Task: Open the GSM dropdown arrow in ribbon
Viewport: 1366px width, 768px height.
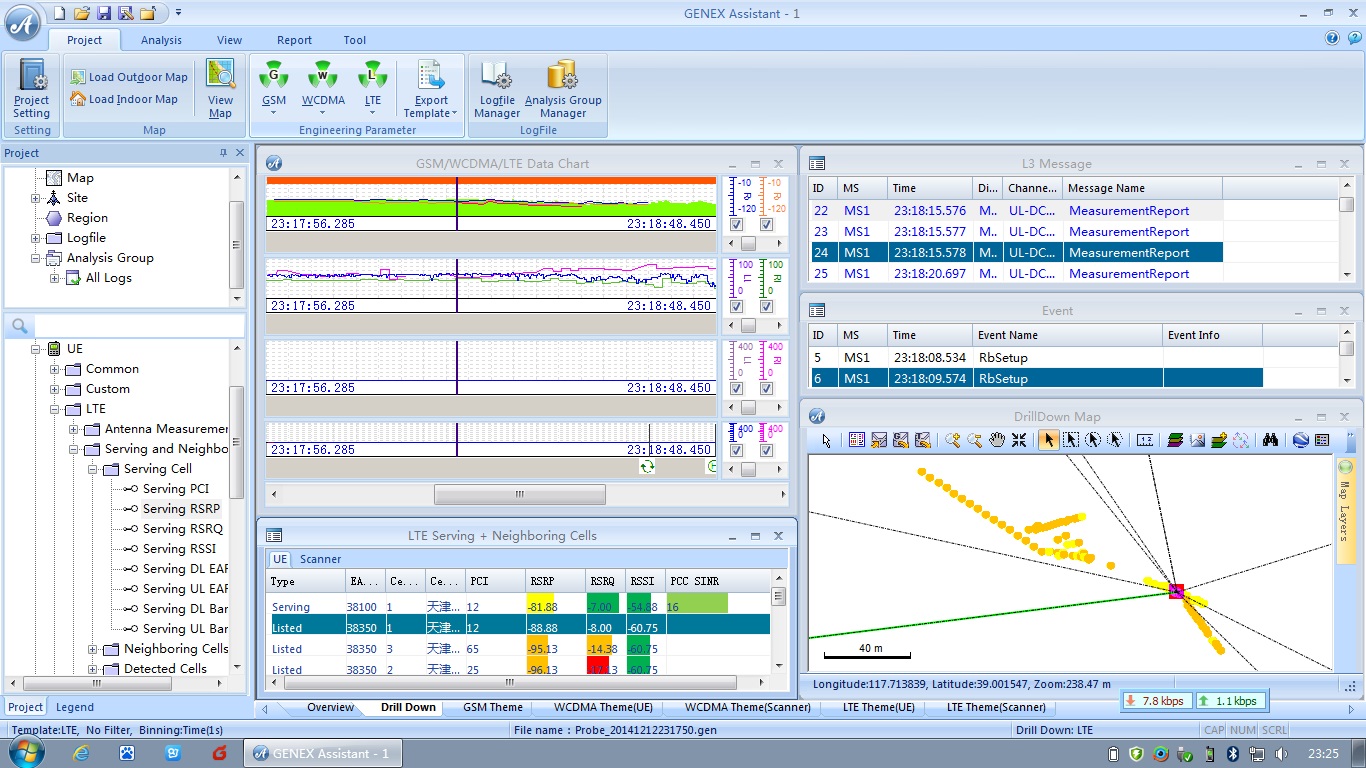Action: pos(274,113)
